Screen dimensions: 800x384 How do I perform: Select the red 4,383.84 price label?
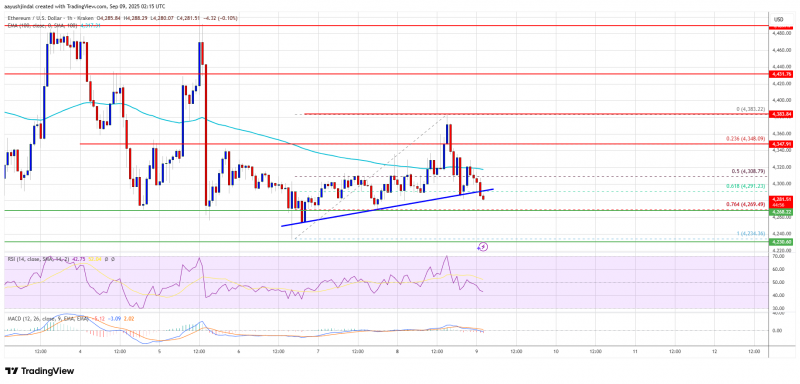click(781, 114)
